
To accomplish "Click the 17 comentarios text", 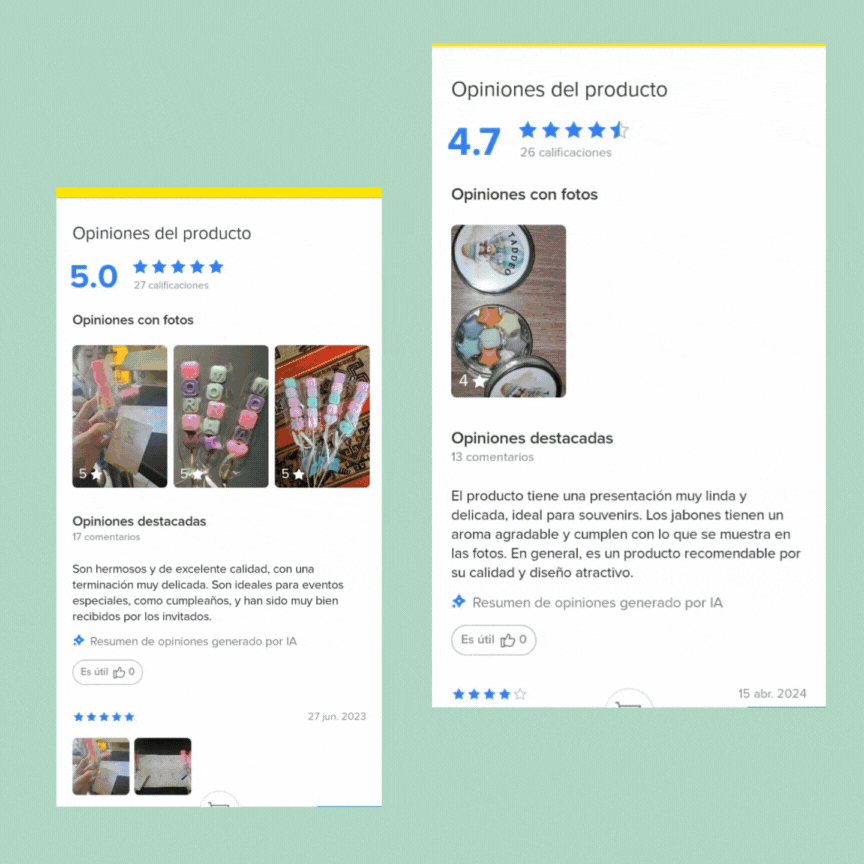I will click(106, 537).
